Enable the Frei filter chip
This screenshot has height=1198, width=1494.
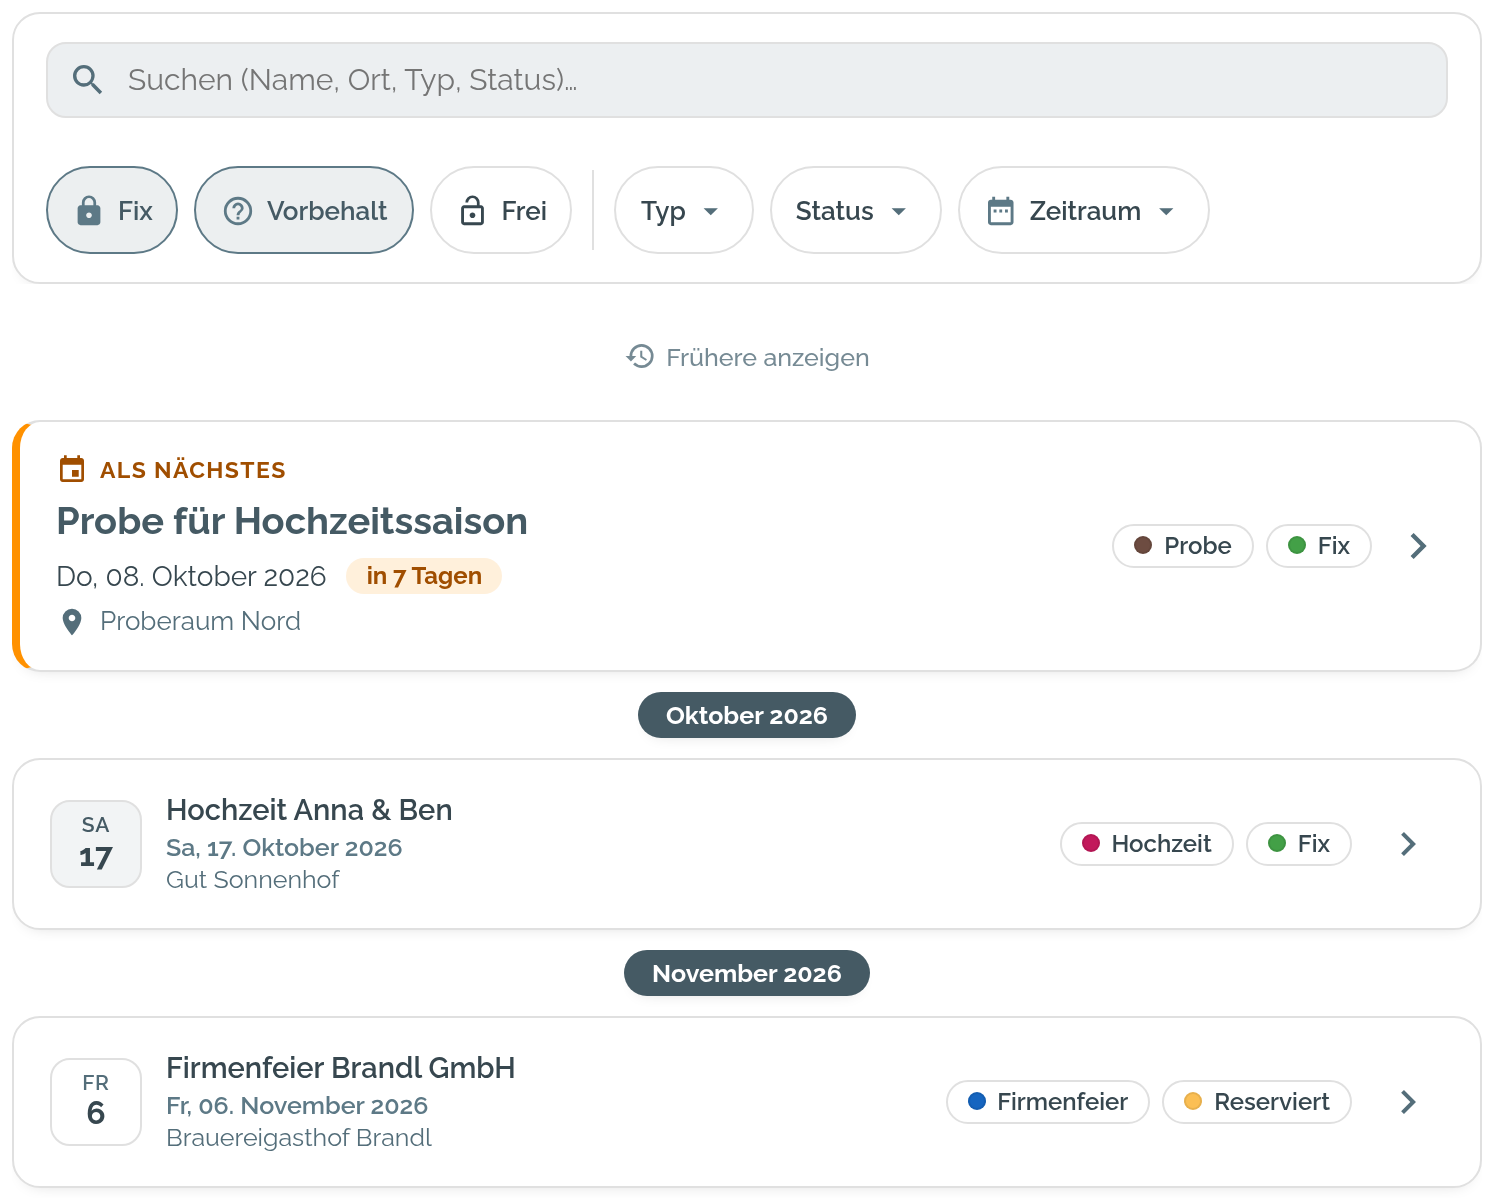[x=501, y=210]
